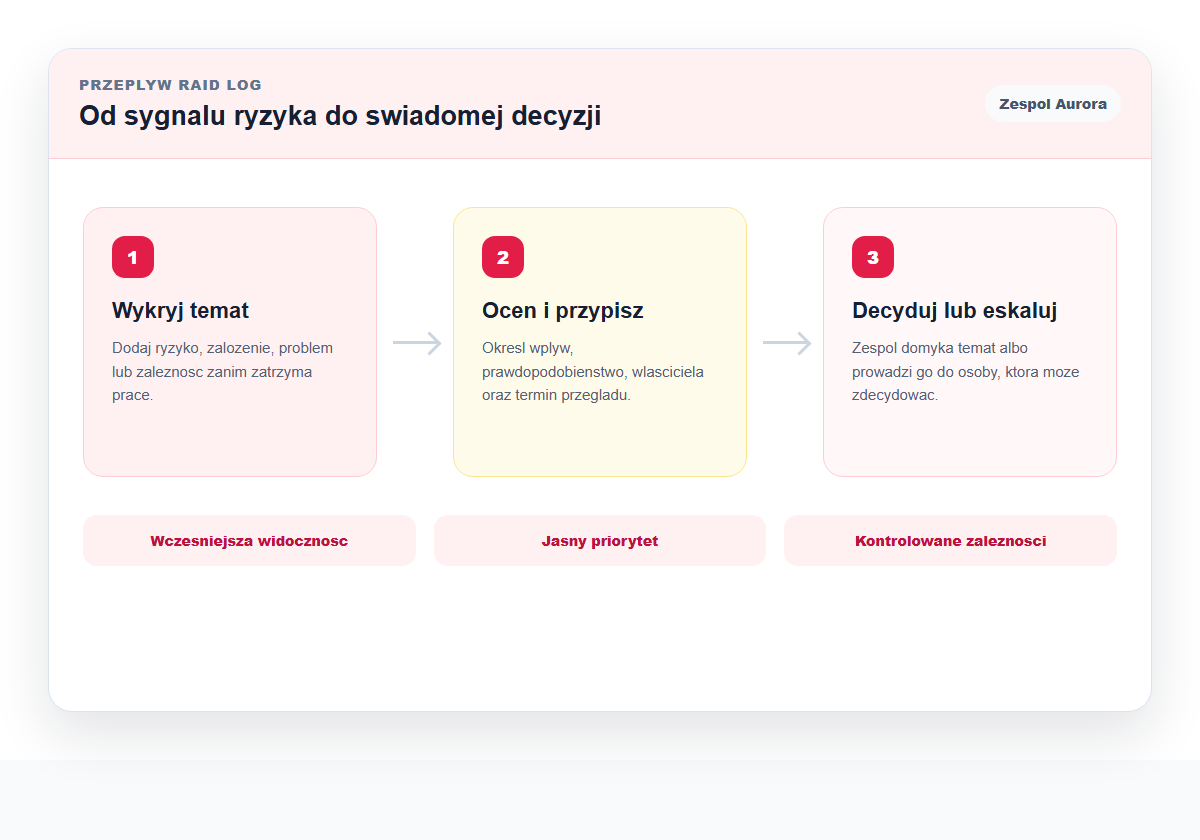Image resolution: width=1200 pixels, height=840 pixels.
Task: Click the Wczesniejsza widocznosc pill
Action: click(249, 541)
